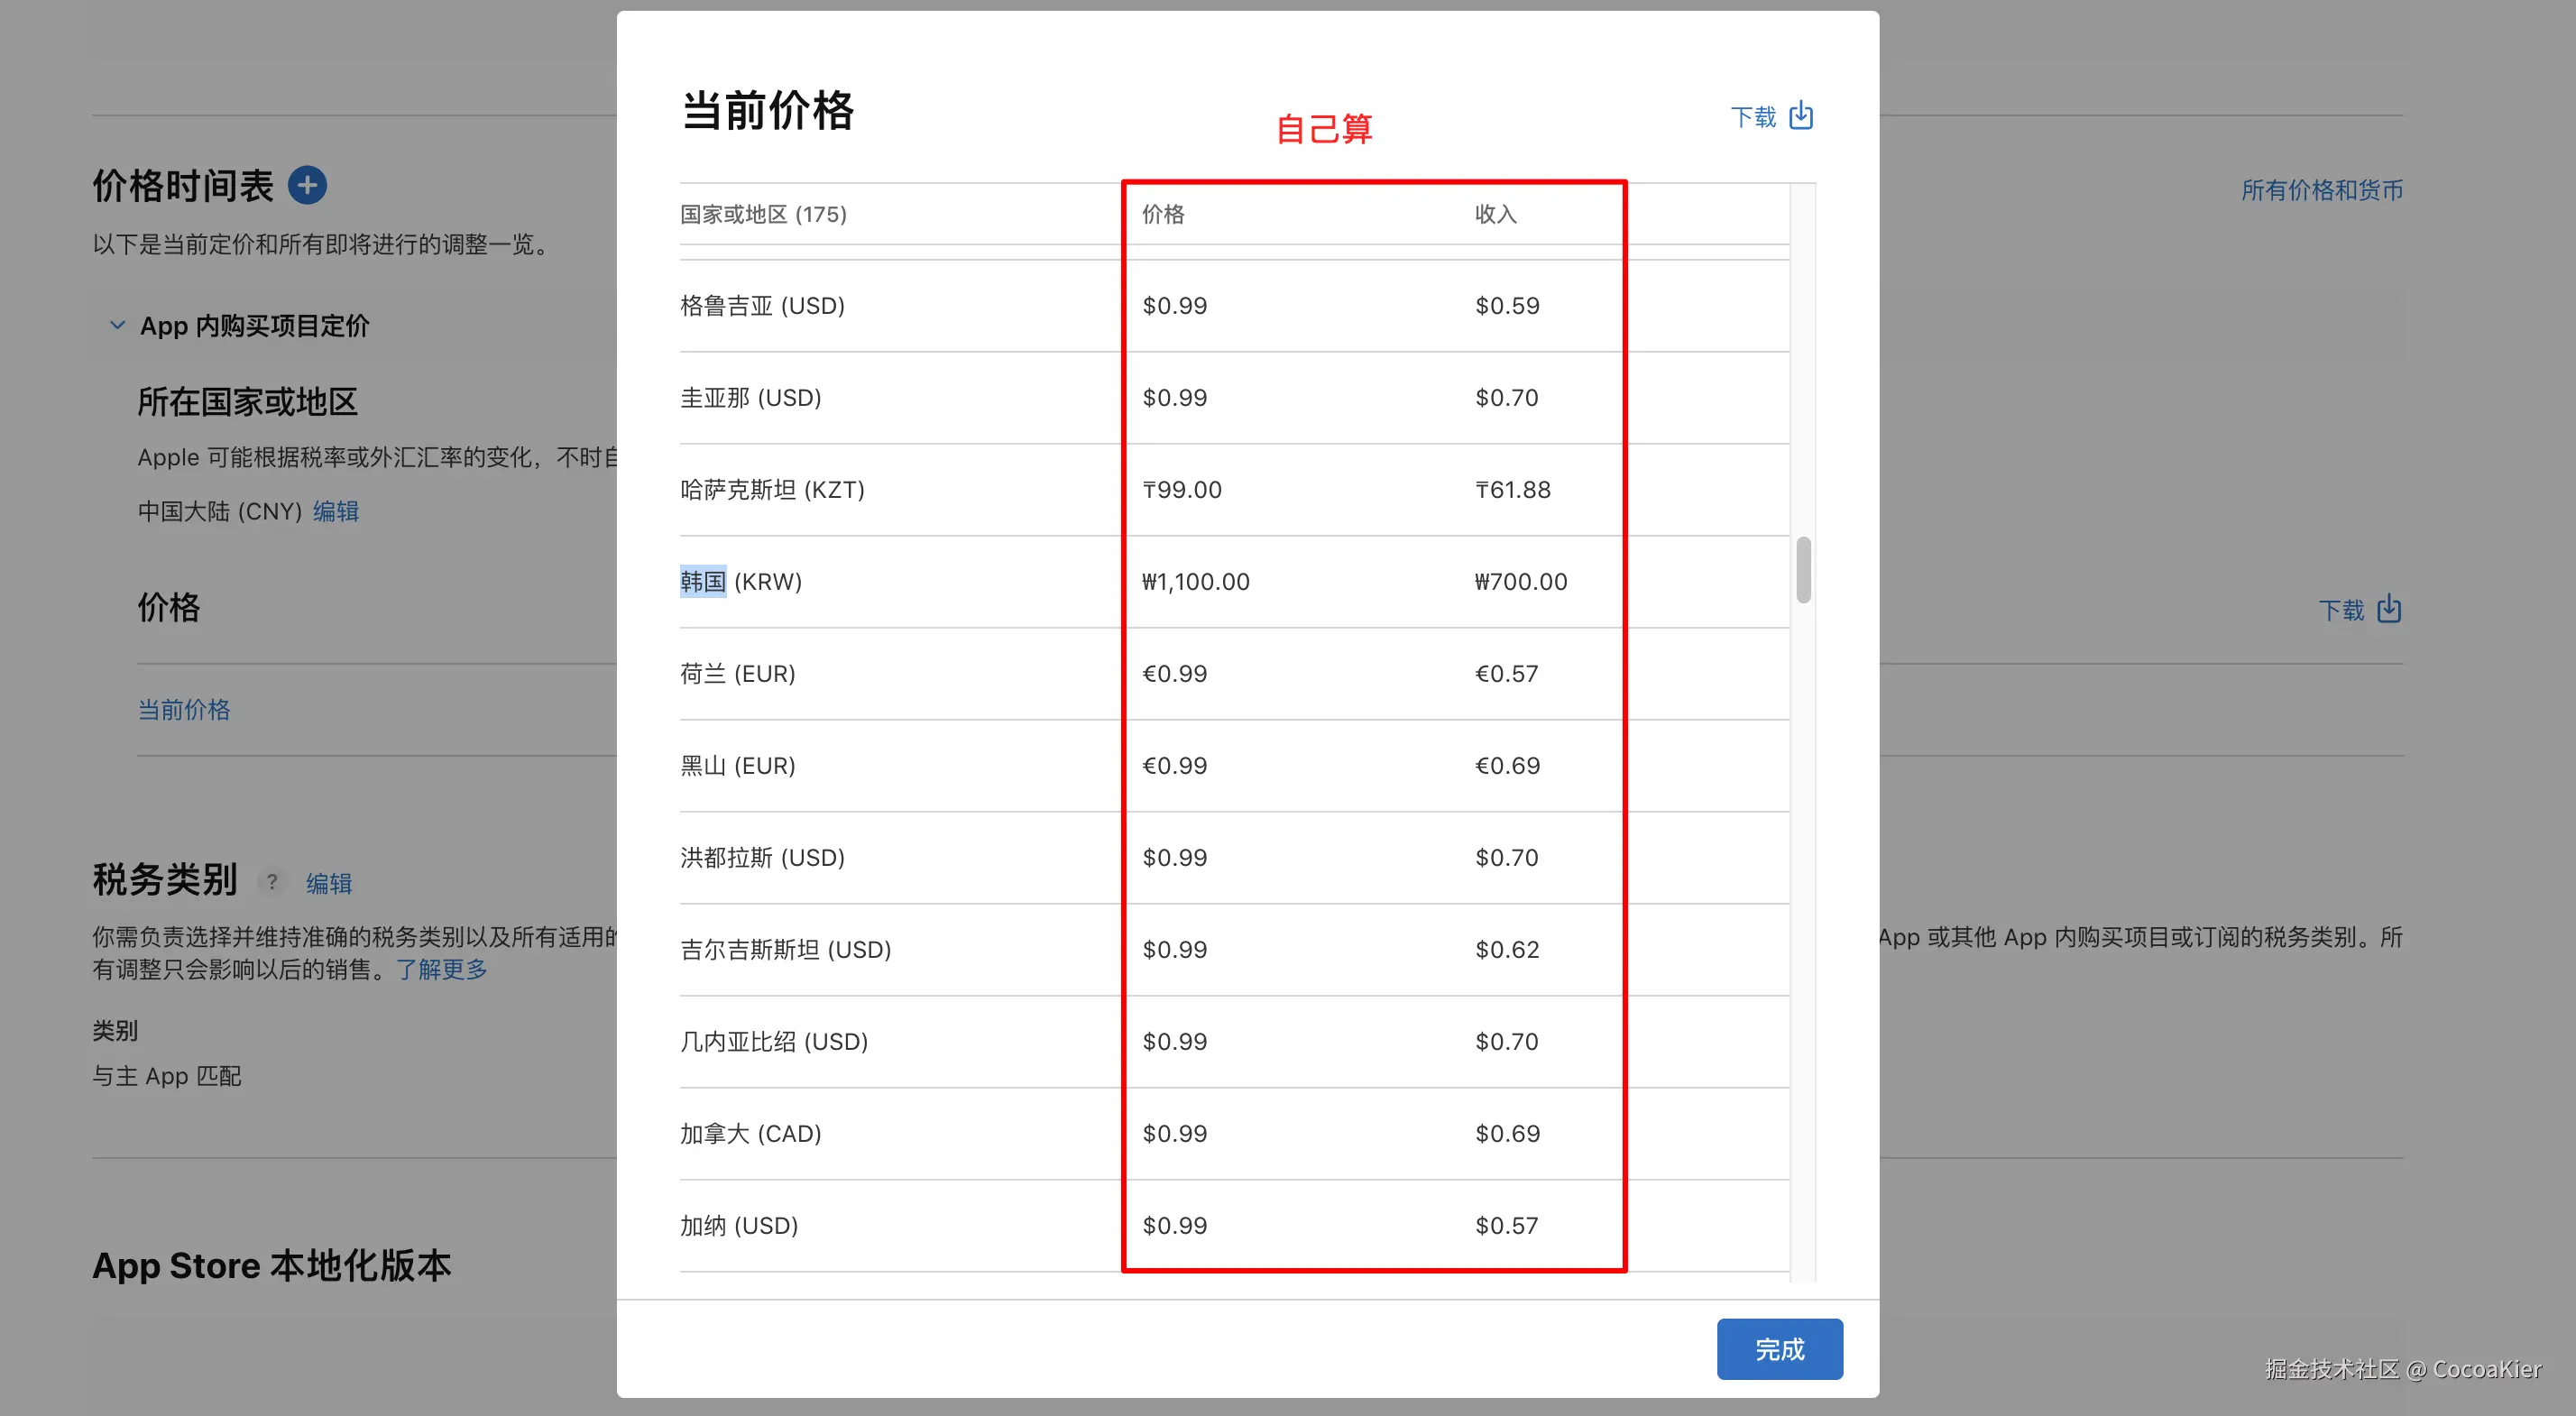This screenshot has height=1416, width=2576.
Task: Click 编辑 next to 中国大陆 (CNY)
Action: coord(336,511)
